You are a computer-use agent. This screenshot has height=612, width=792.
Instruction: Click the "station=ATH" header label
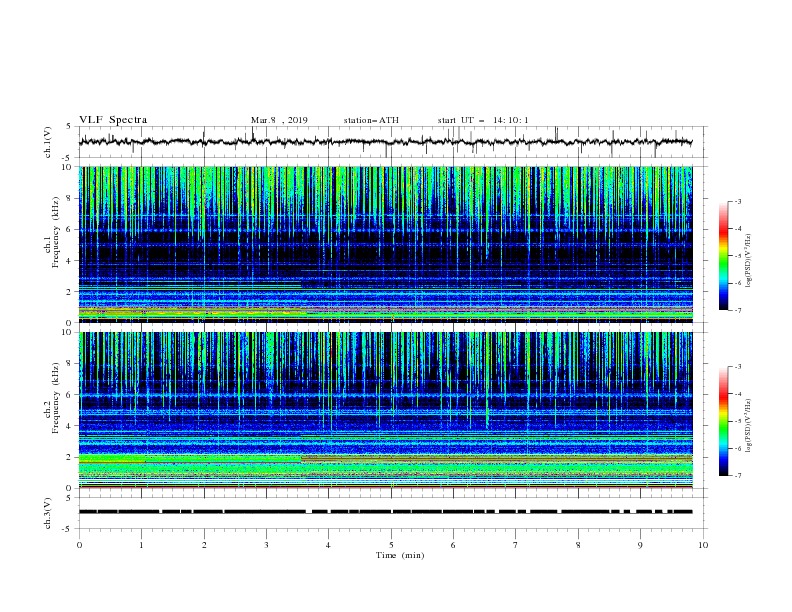tap(371, 120)
